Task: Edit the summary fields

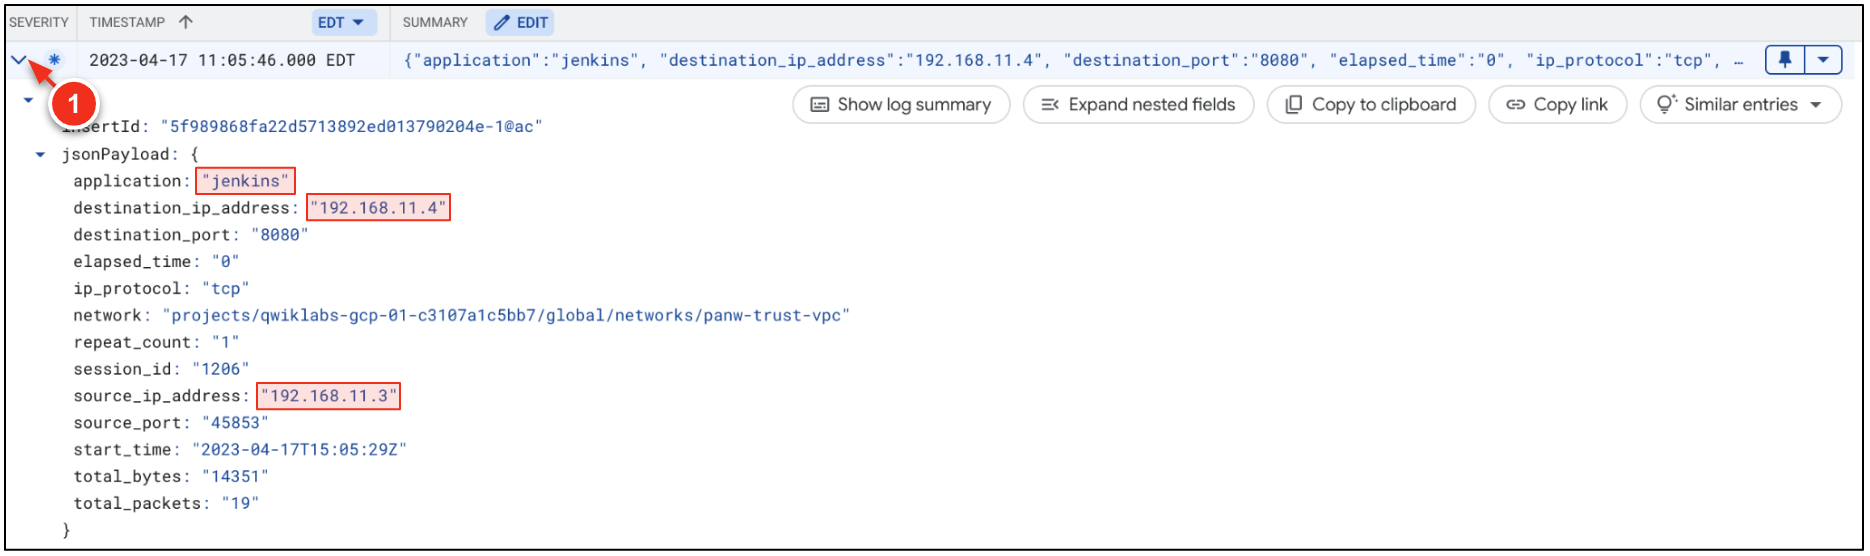Action: 521,22
